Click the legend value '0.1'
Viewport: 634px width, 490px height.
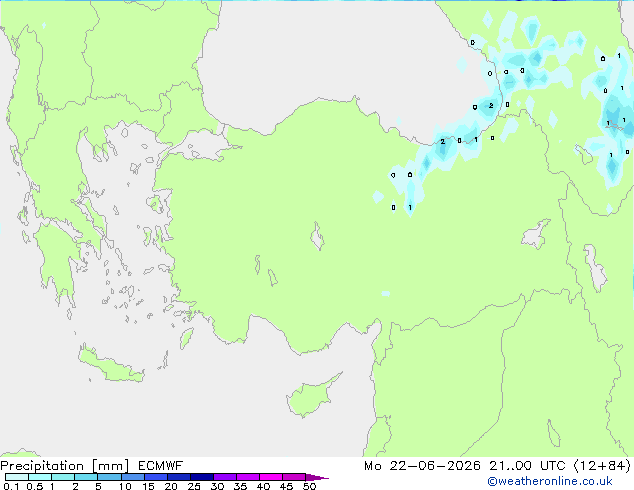[11, 486]
